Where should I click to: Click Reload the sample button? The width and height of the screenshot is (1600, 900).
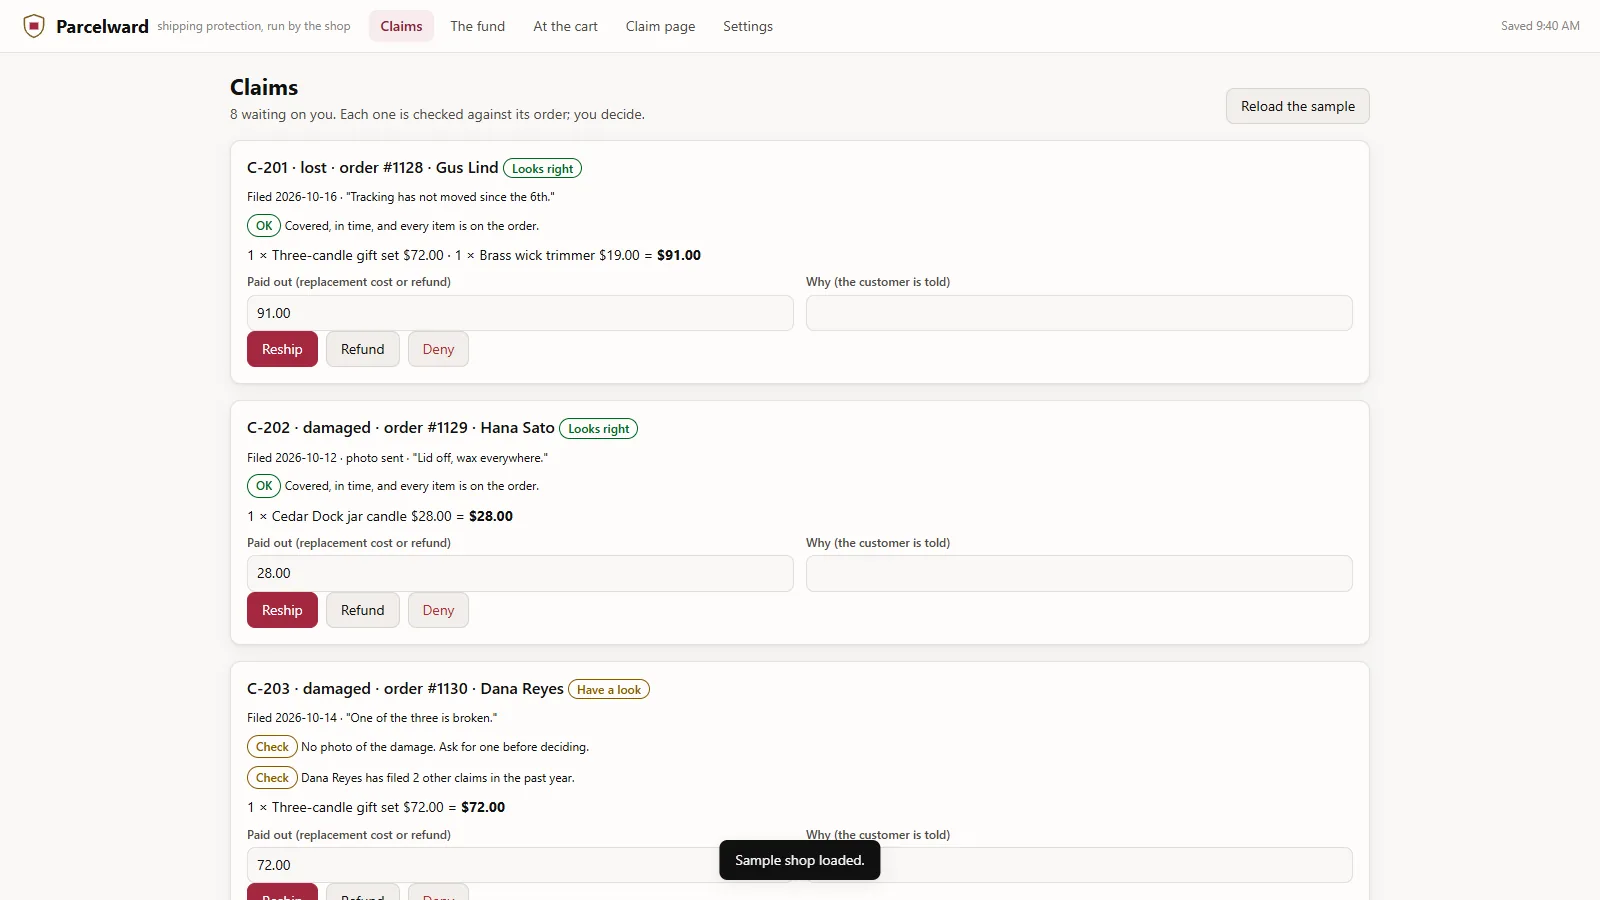click(x=1298, y=106)
